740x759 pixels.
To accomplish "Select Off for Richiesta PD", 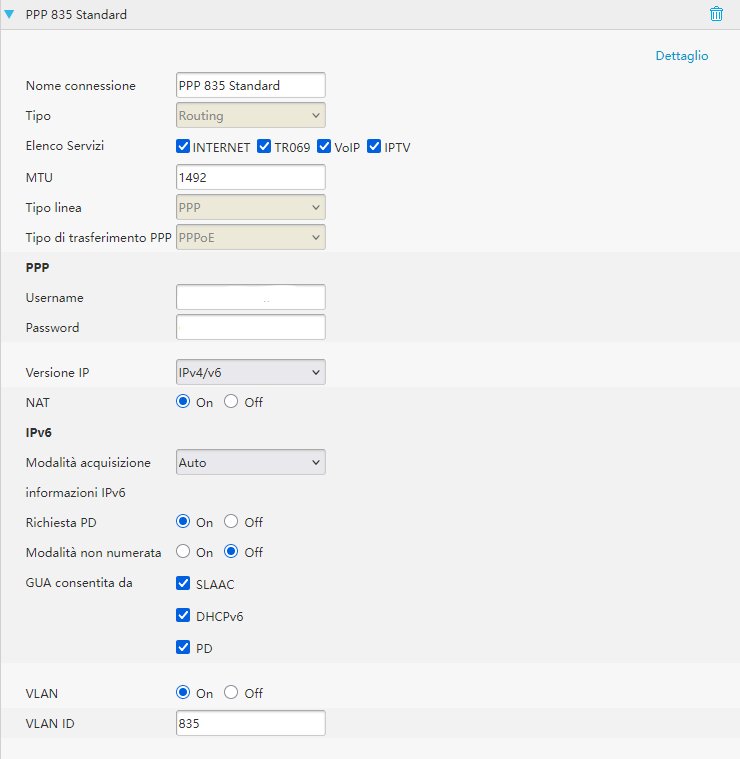I will point(232,522).
